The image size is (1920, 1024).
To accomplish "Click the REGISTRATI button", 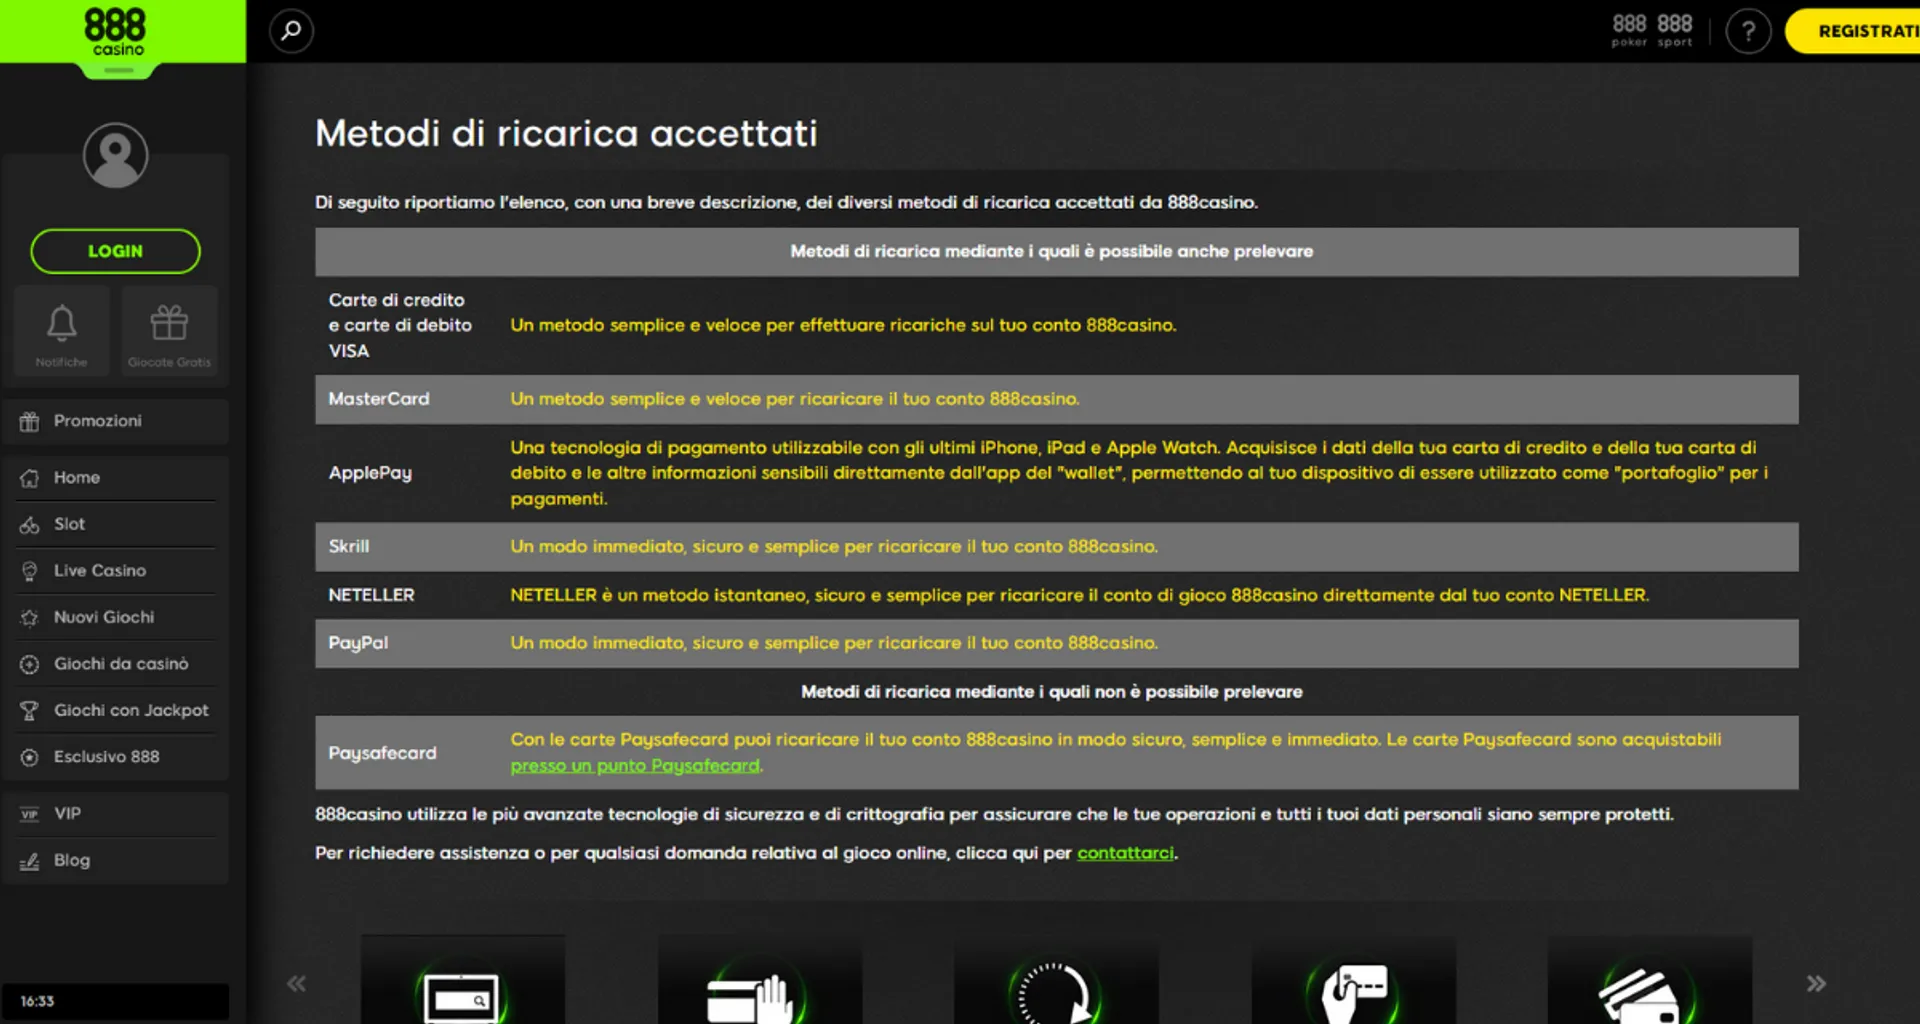I will coord(1853,31).
